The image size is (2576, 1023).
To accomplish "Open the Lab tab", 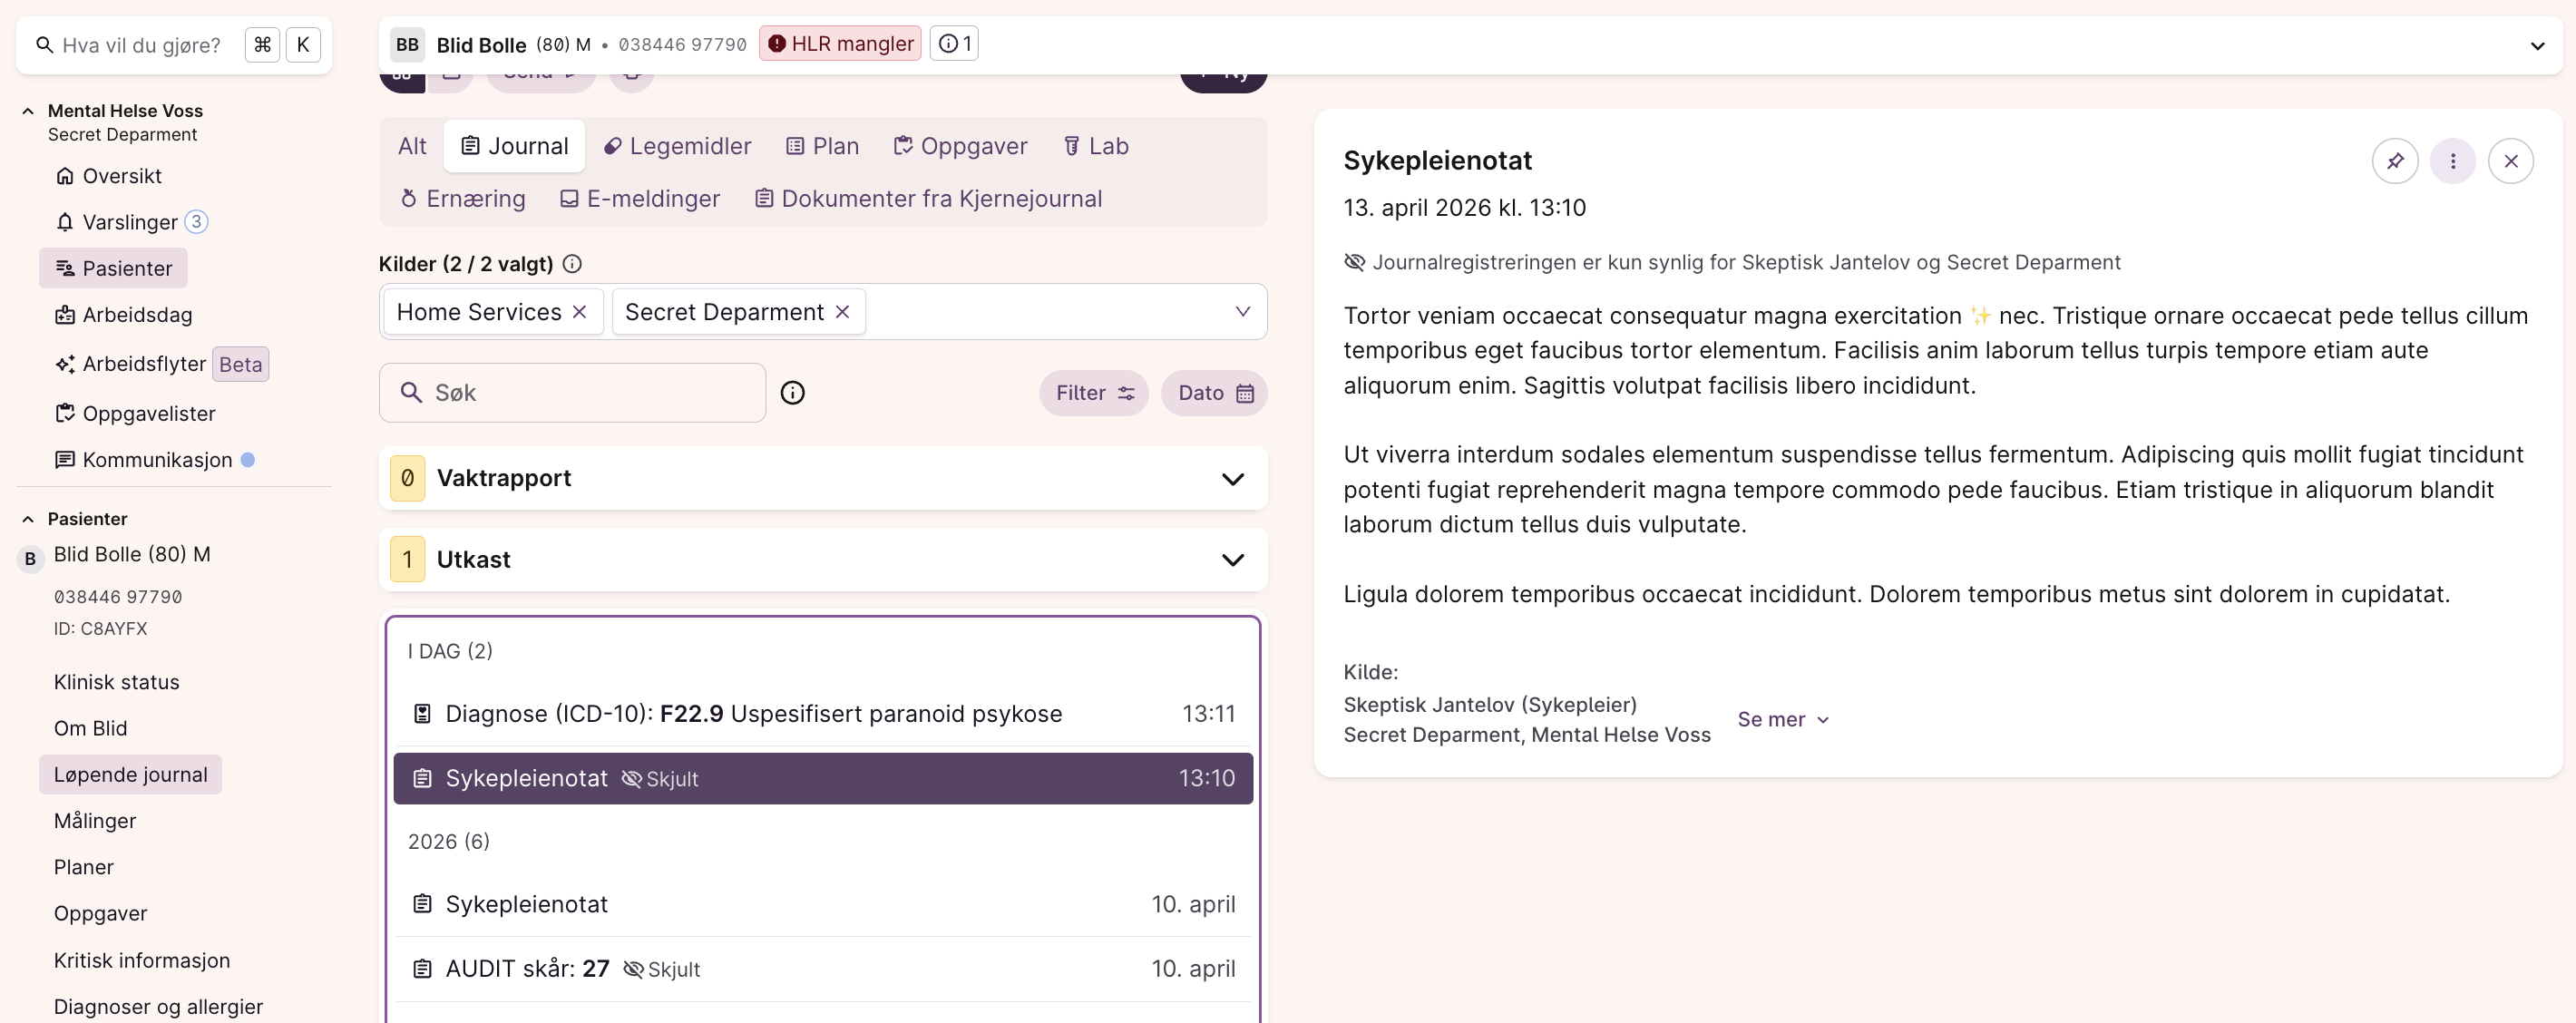I will (1095, 146).
